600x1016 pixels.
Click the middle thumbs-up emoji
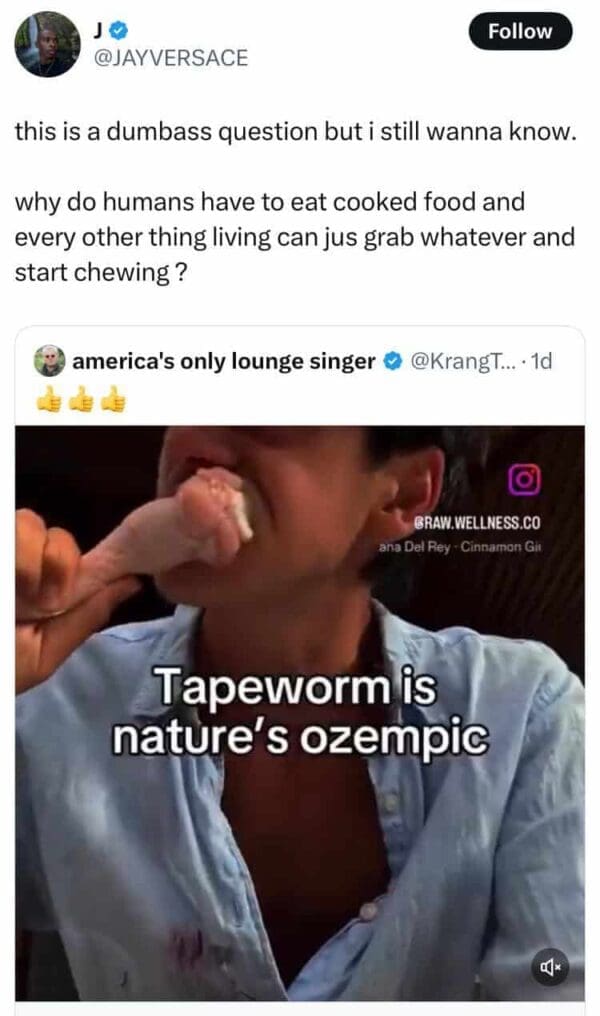coord(81,399)
